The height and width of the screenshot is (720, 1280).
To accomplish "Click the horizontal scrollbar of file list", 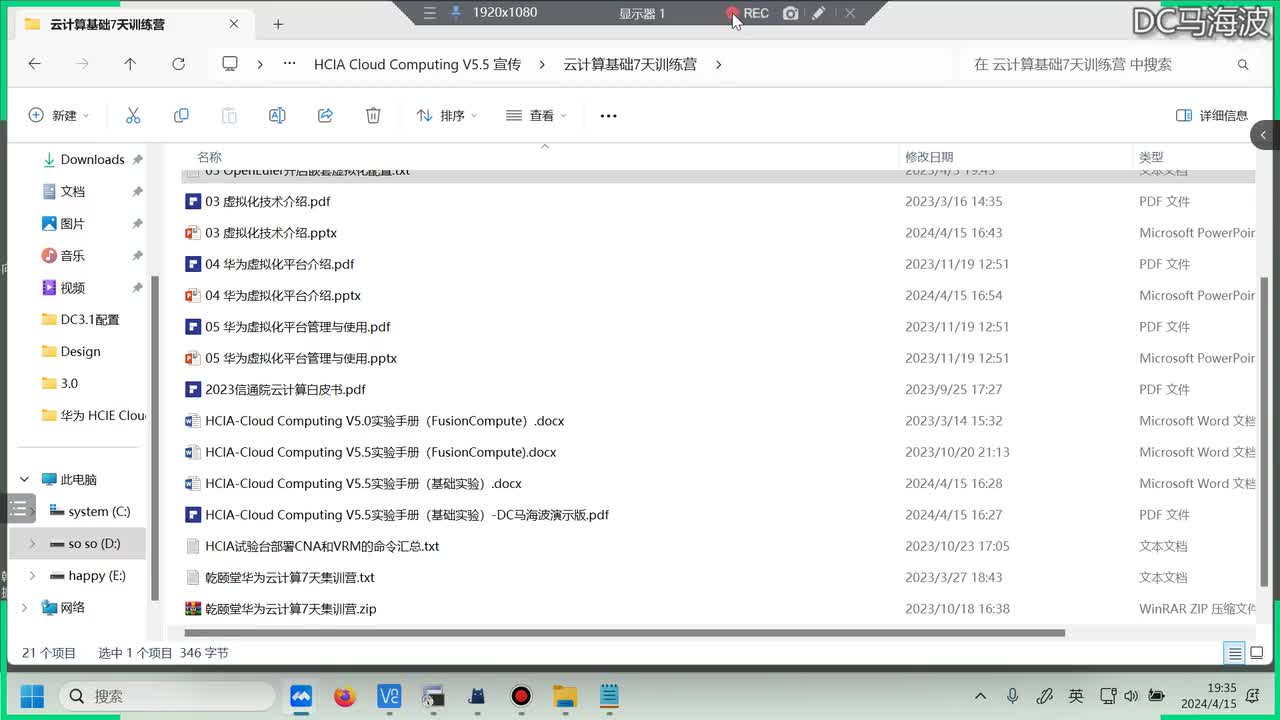I will pos(624,633).
